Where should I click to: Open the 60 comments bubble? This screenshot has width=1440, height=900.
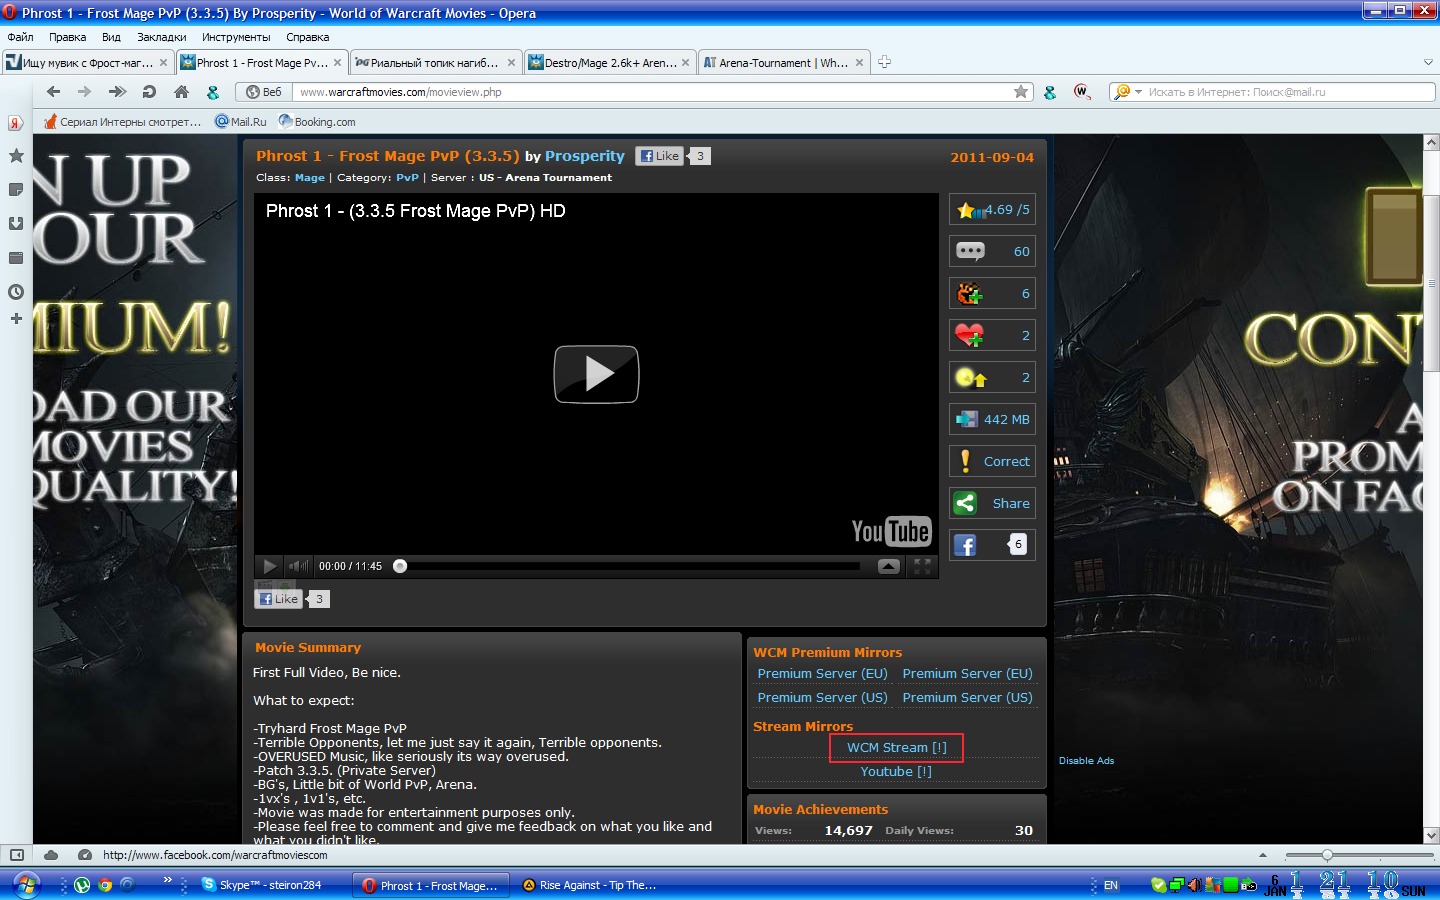992,252
